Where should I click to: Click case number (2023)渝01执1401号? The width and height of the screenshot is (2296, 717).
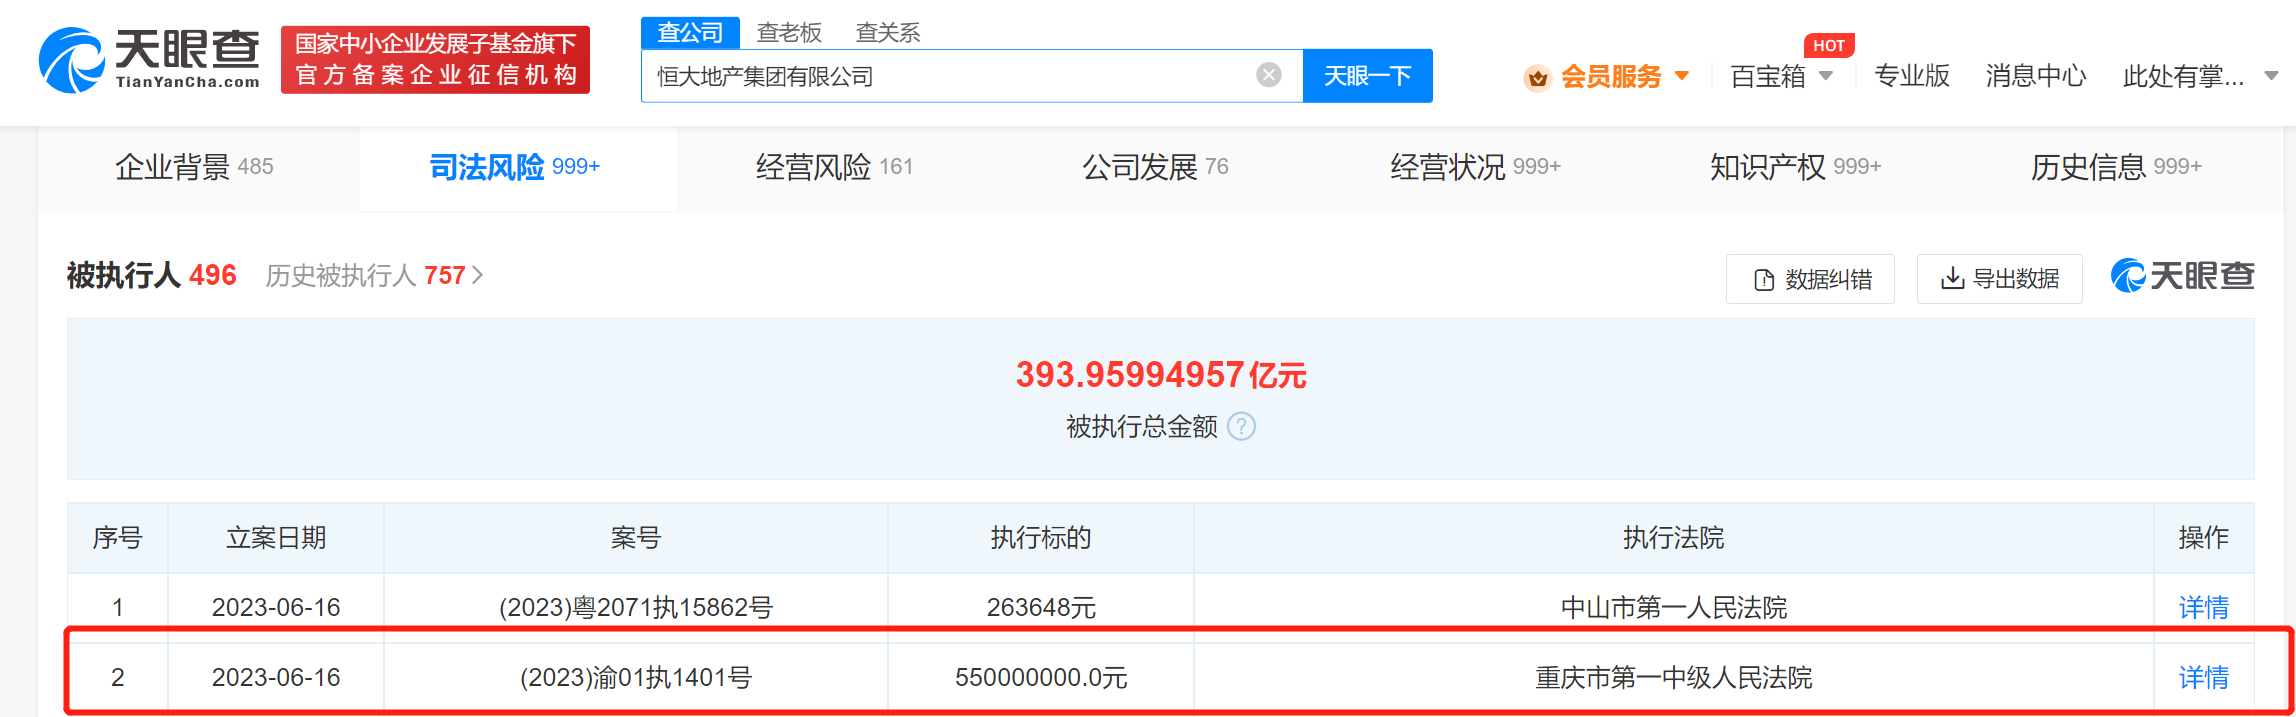tap(636, 677)
